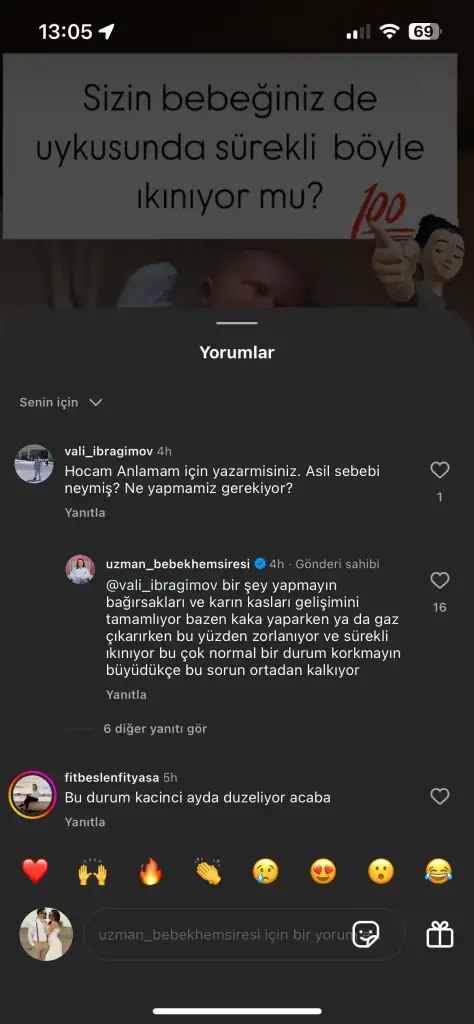Tap the clapping hands emoji reaction

[208, 871]
